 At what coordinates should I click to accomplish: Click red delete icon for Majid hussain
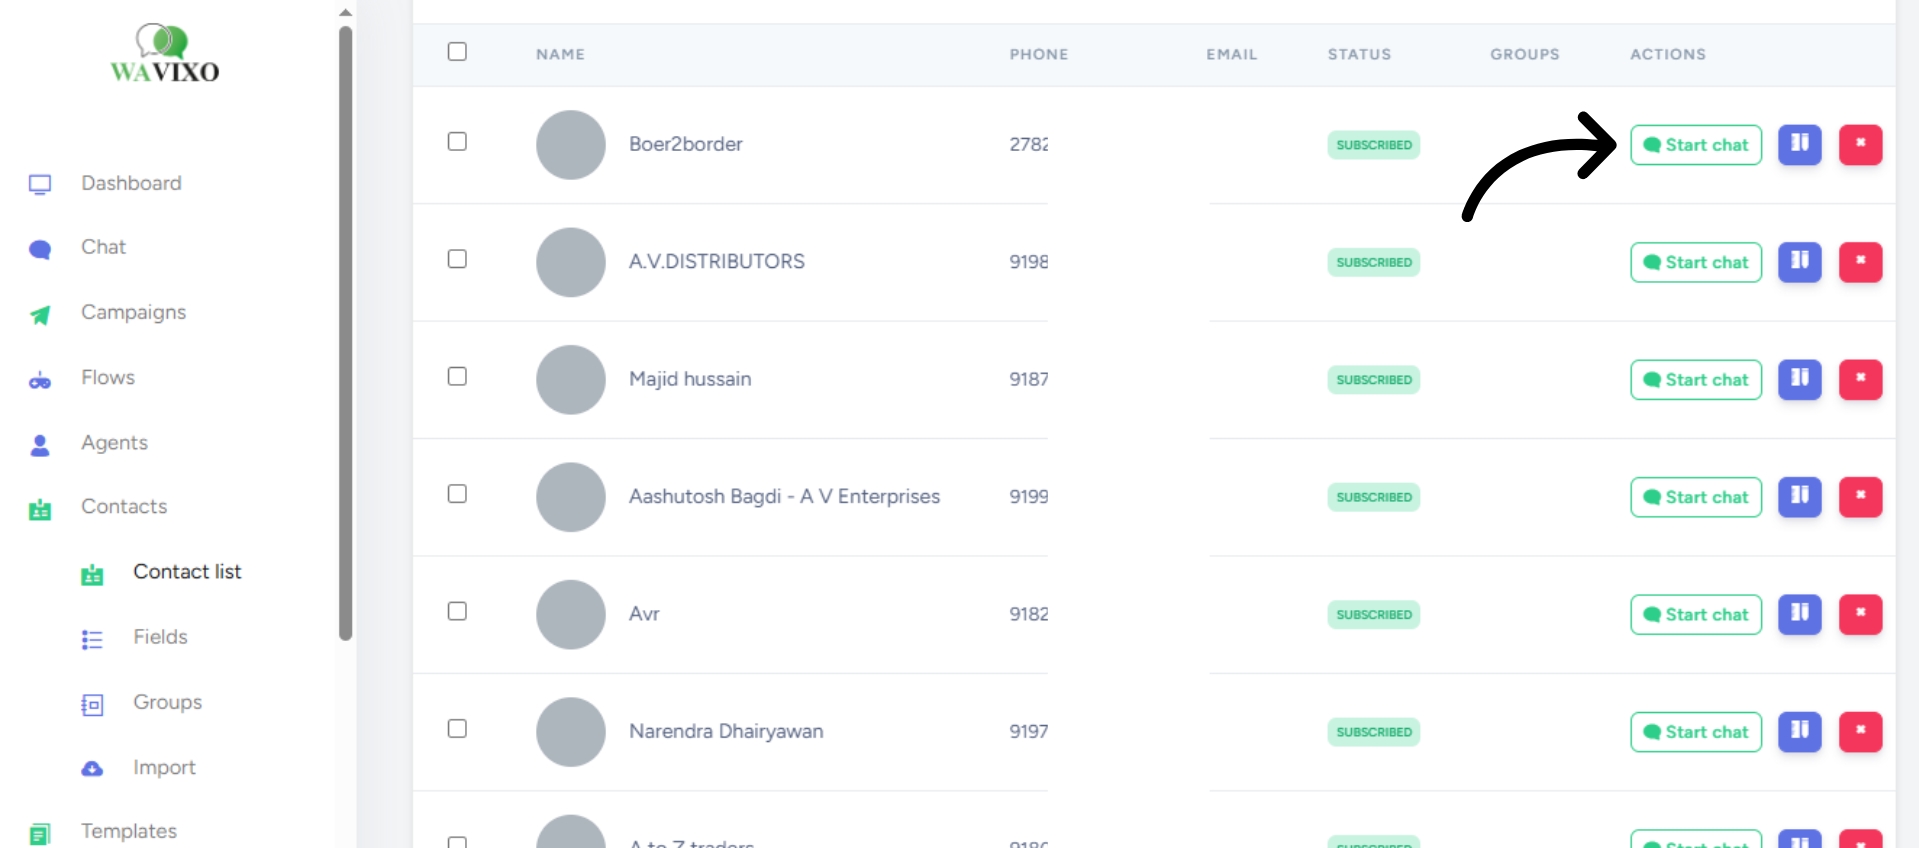pos(1861,379)
